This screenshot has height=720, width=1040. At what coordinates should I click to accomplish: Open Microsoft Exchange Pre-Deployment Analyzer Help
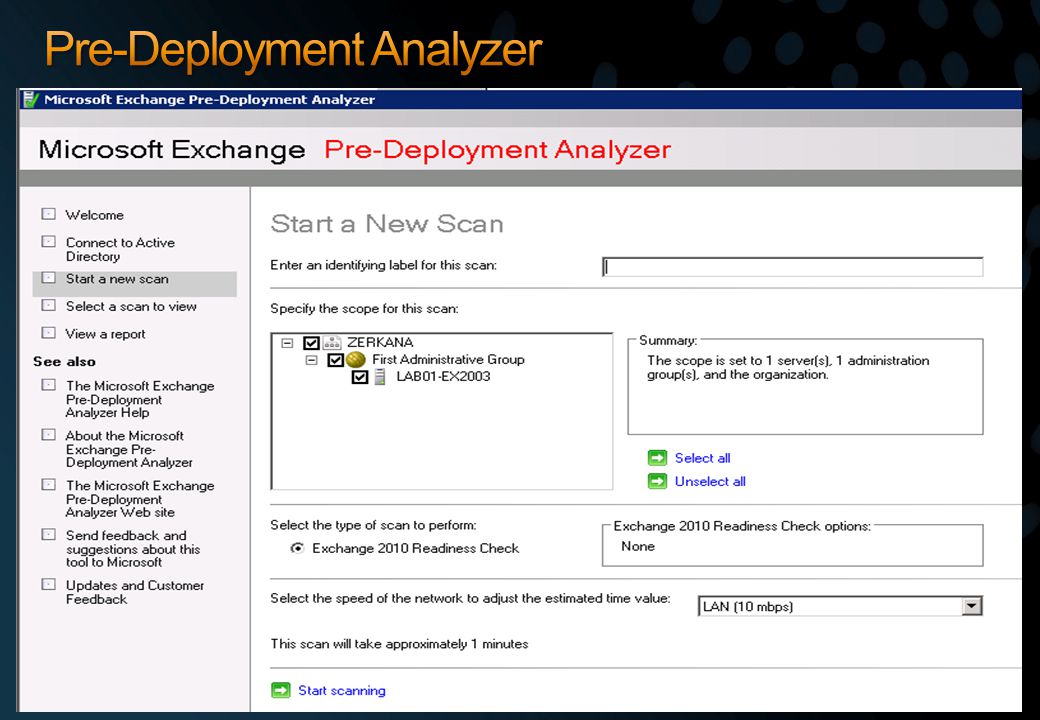[x=139, y=398]
